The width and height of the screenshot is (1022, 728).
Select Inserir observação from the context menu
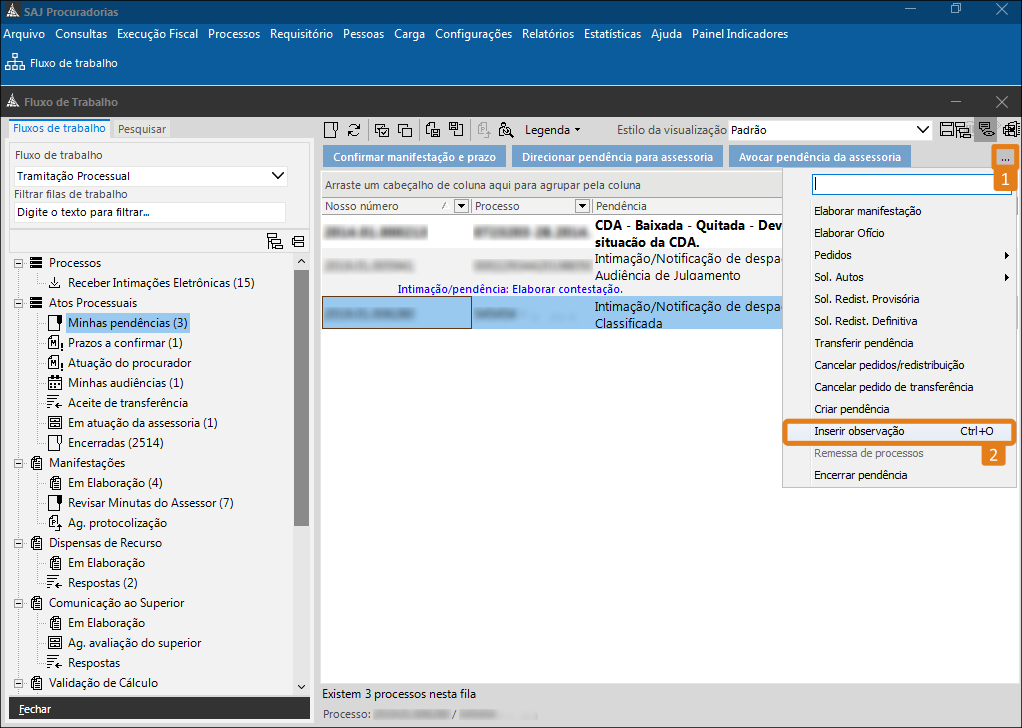tap(859, 431)
